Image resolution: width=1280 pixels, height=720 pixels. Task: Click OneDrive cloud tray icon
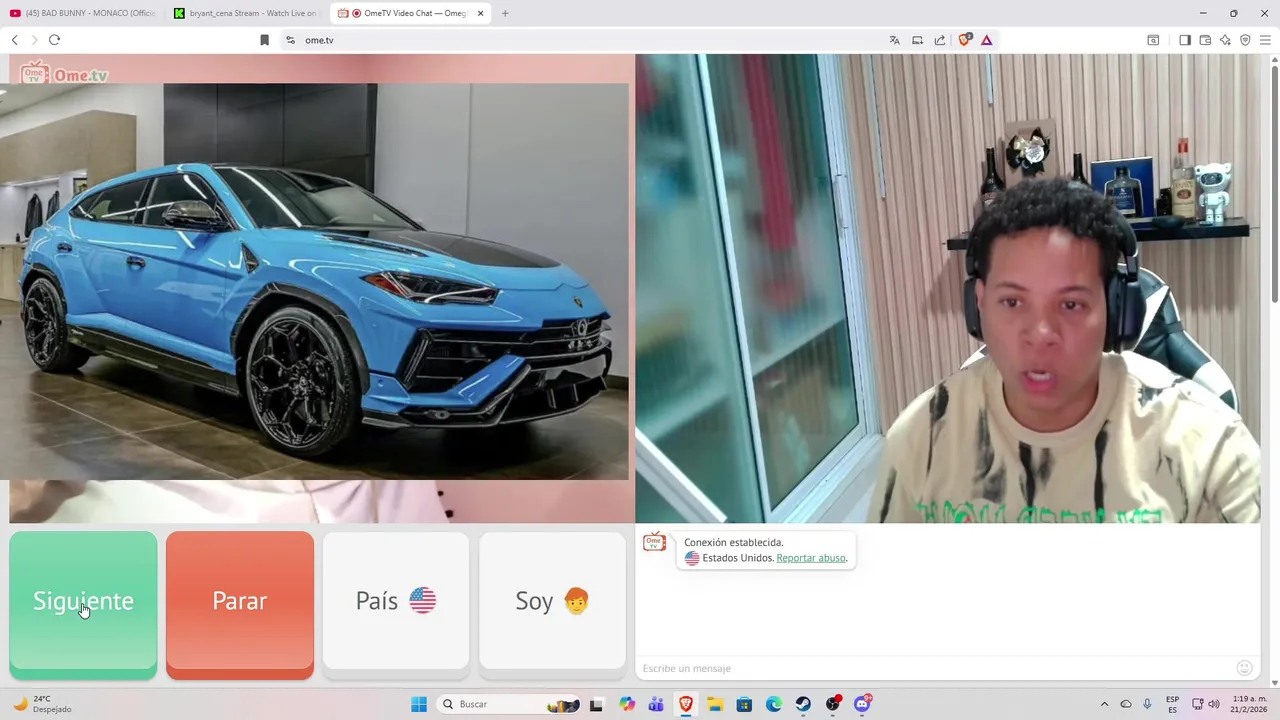(x=1126, y=704)
